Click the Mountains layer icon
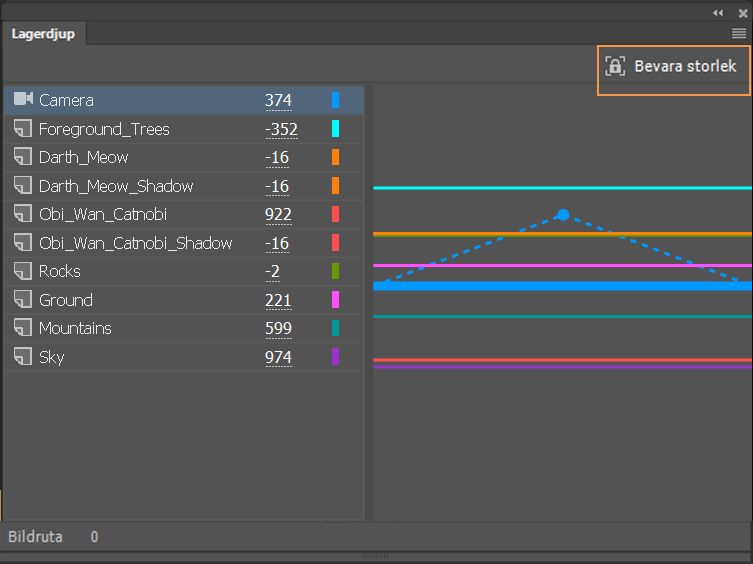The width and height of the screenshot is (753, 564). [23, 328]
